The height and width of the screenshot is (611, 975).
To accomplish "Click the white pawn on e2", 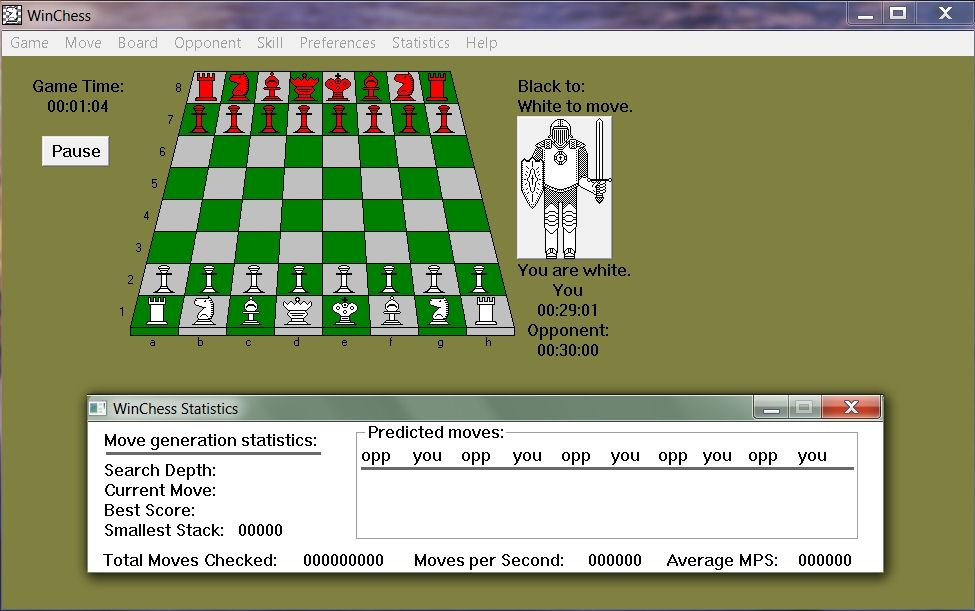I will (343, 279).
